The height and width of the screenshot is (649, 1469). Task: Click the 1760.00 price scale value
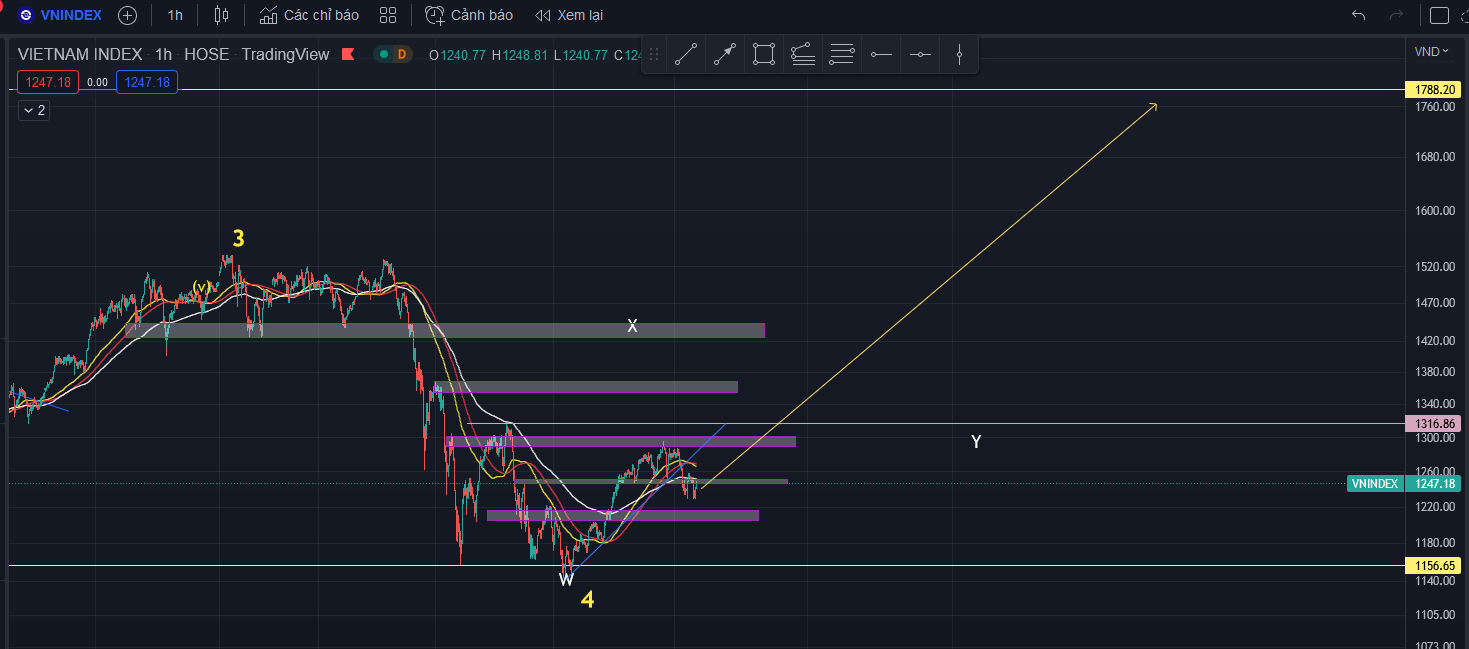pyautogui.click(x=1434, y=107)
